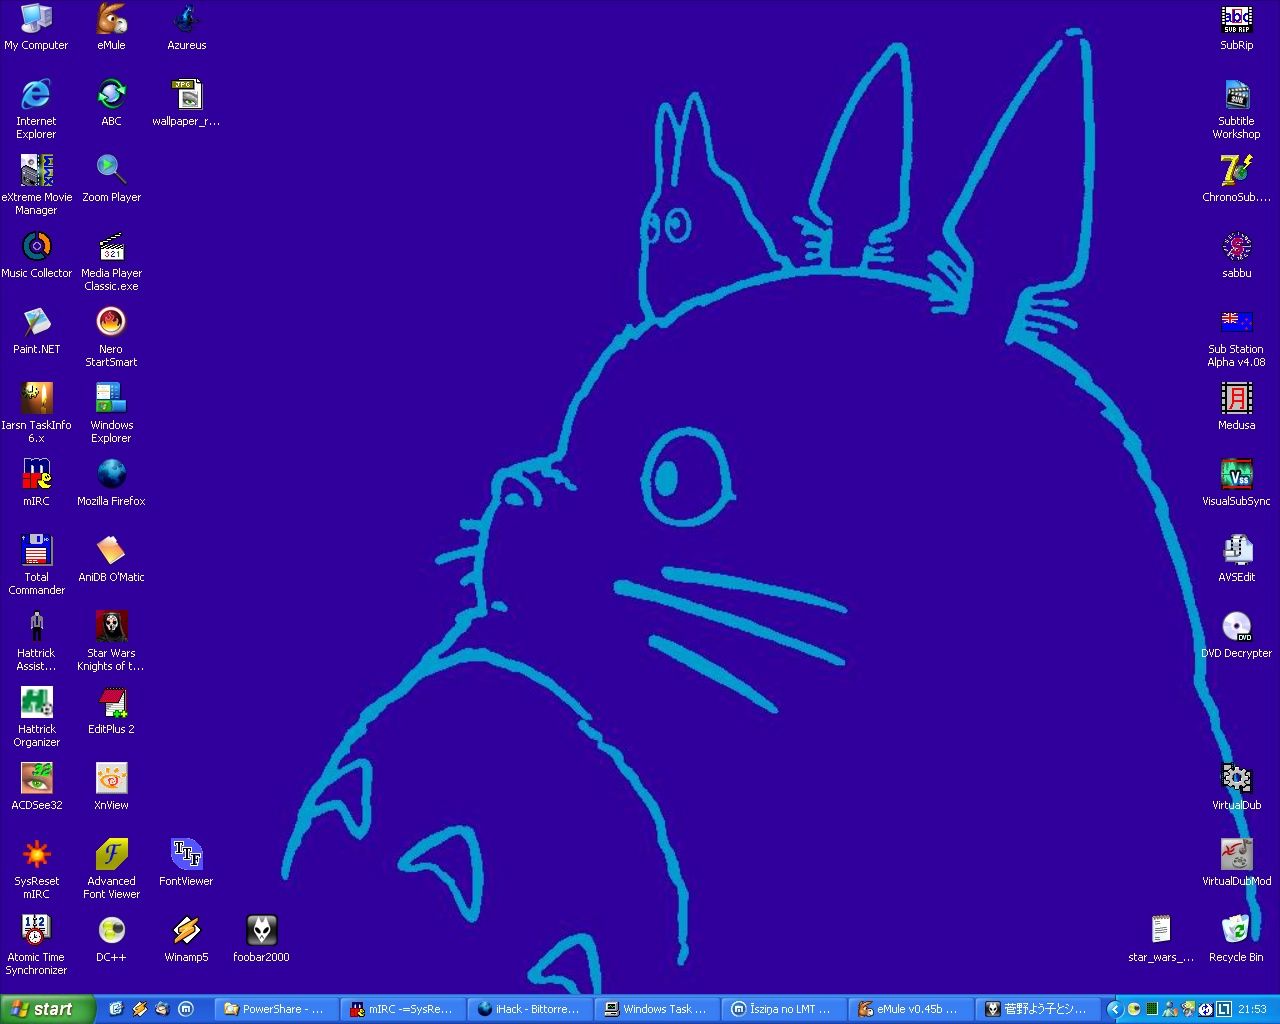This screenshot has height=1024, width=1280.
Task: Click the green square tray icon
Action: tap(1152, 1009)
